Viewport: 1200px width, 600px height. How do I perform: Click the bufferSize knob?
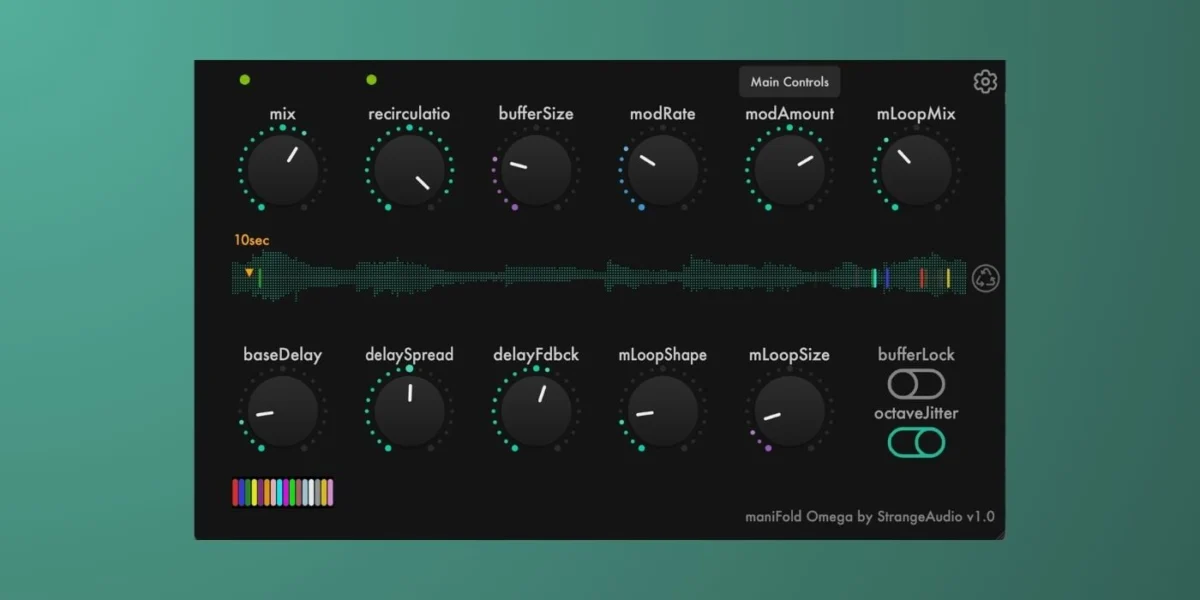(x=536, y=170)
